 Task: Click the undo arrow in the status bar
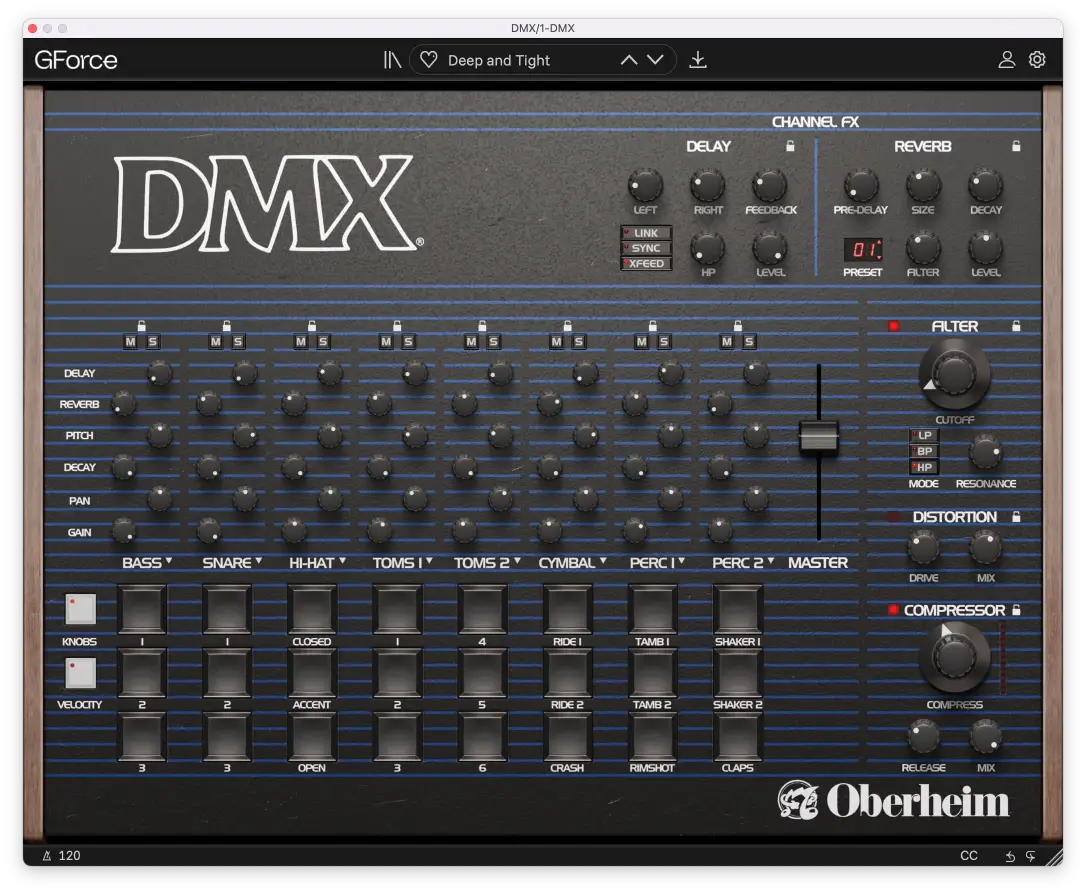tap(1011, 856)
